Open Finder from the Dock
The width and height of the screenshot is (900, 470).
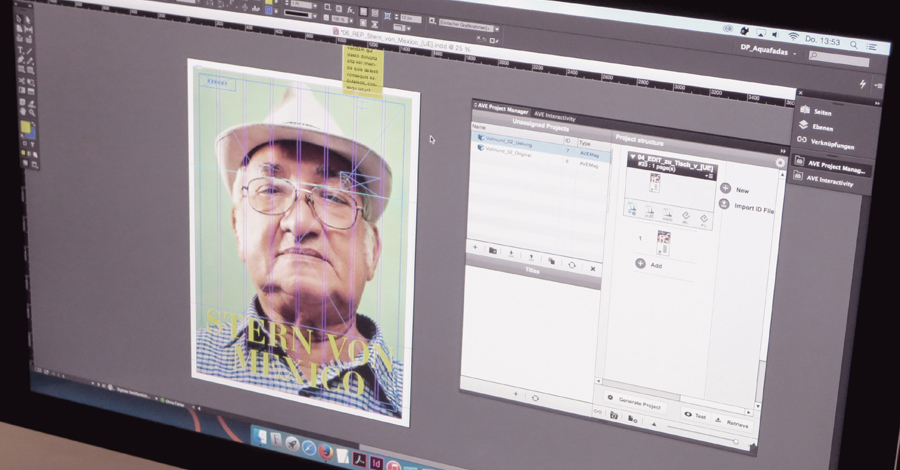(261, 437)
